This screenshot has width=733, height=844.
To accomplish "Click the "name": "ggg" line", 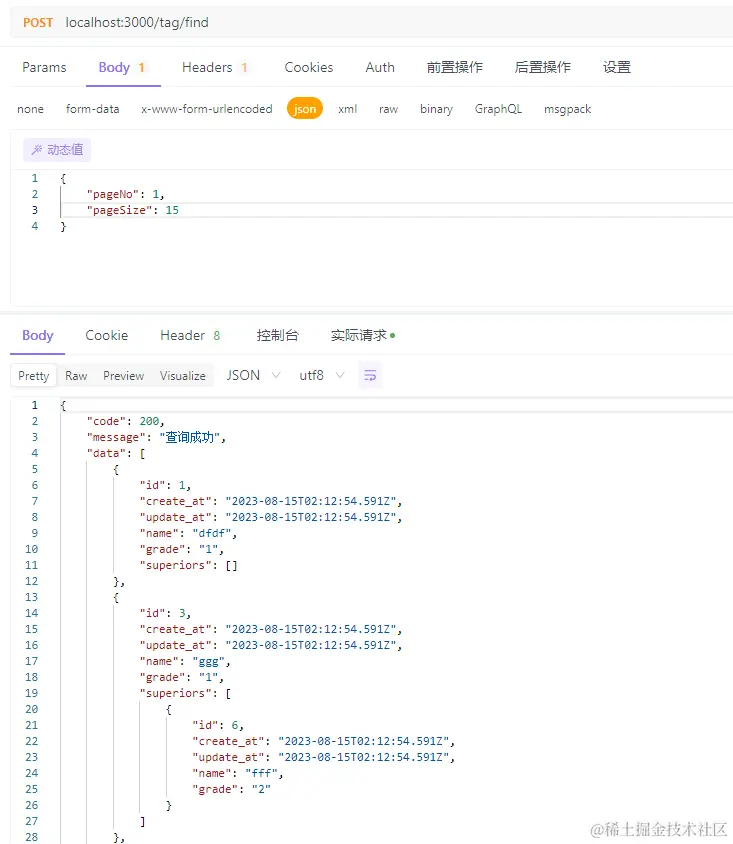I will [x=185, y=662].
